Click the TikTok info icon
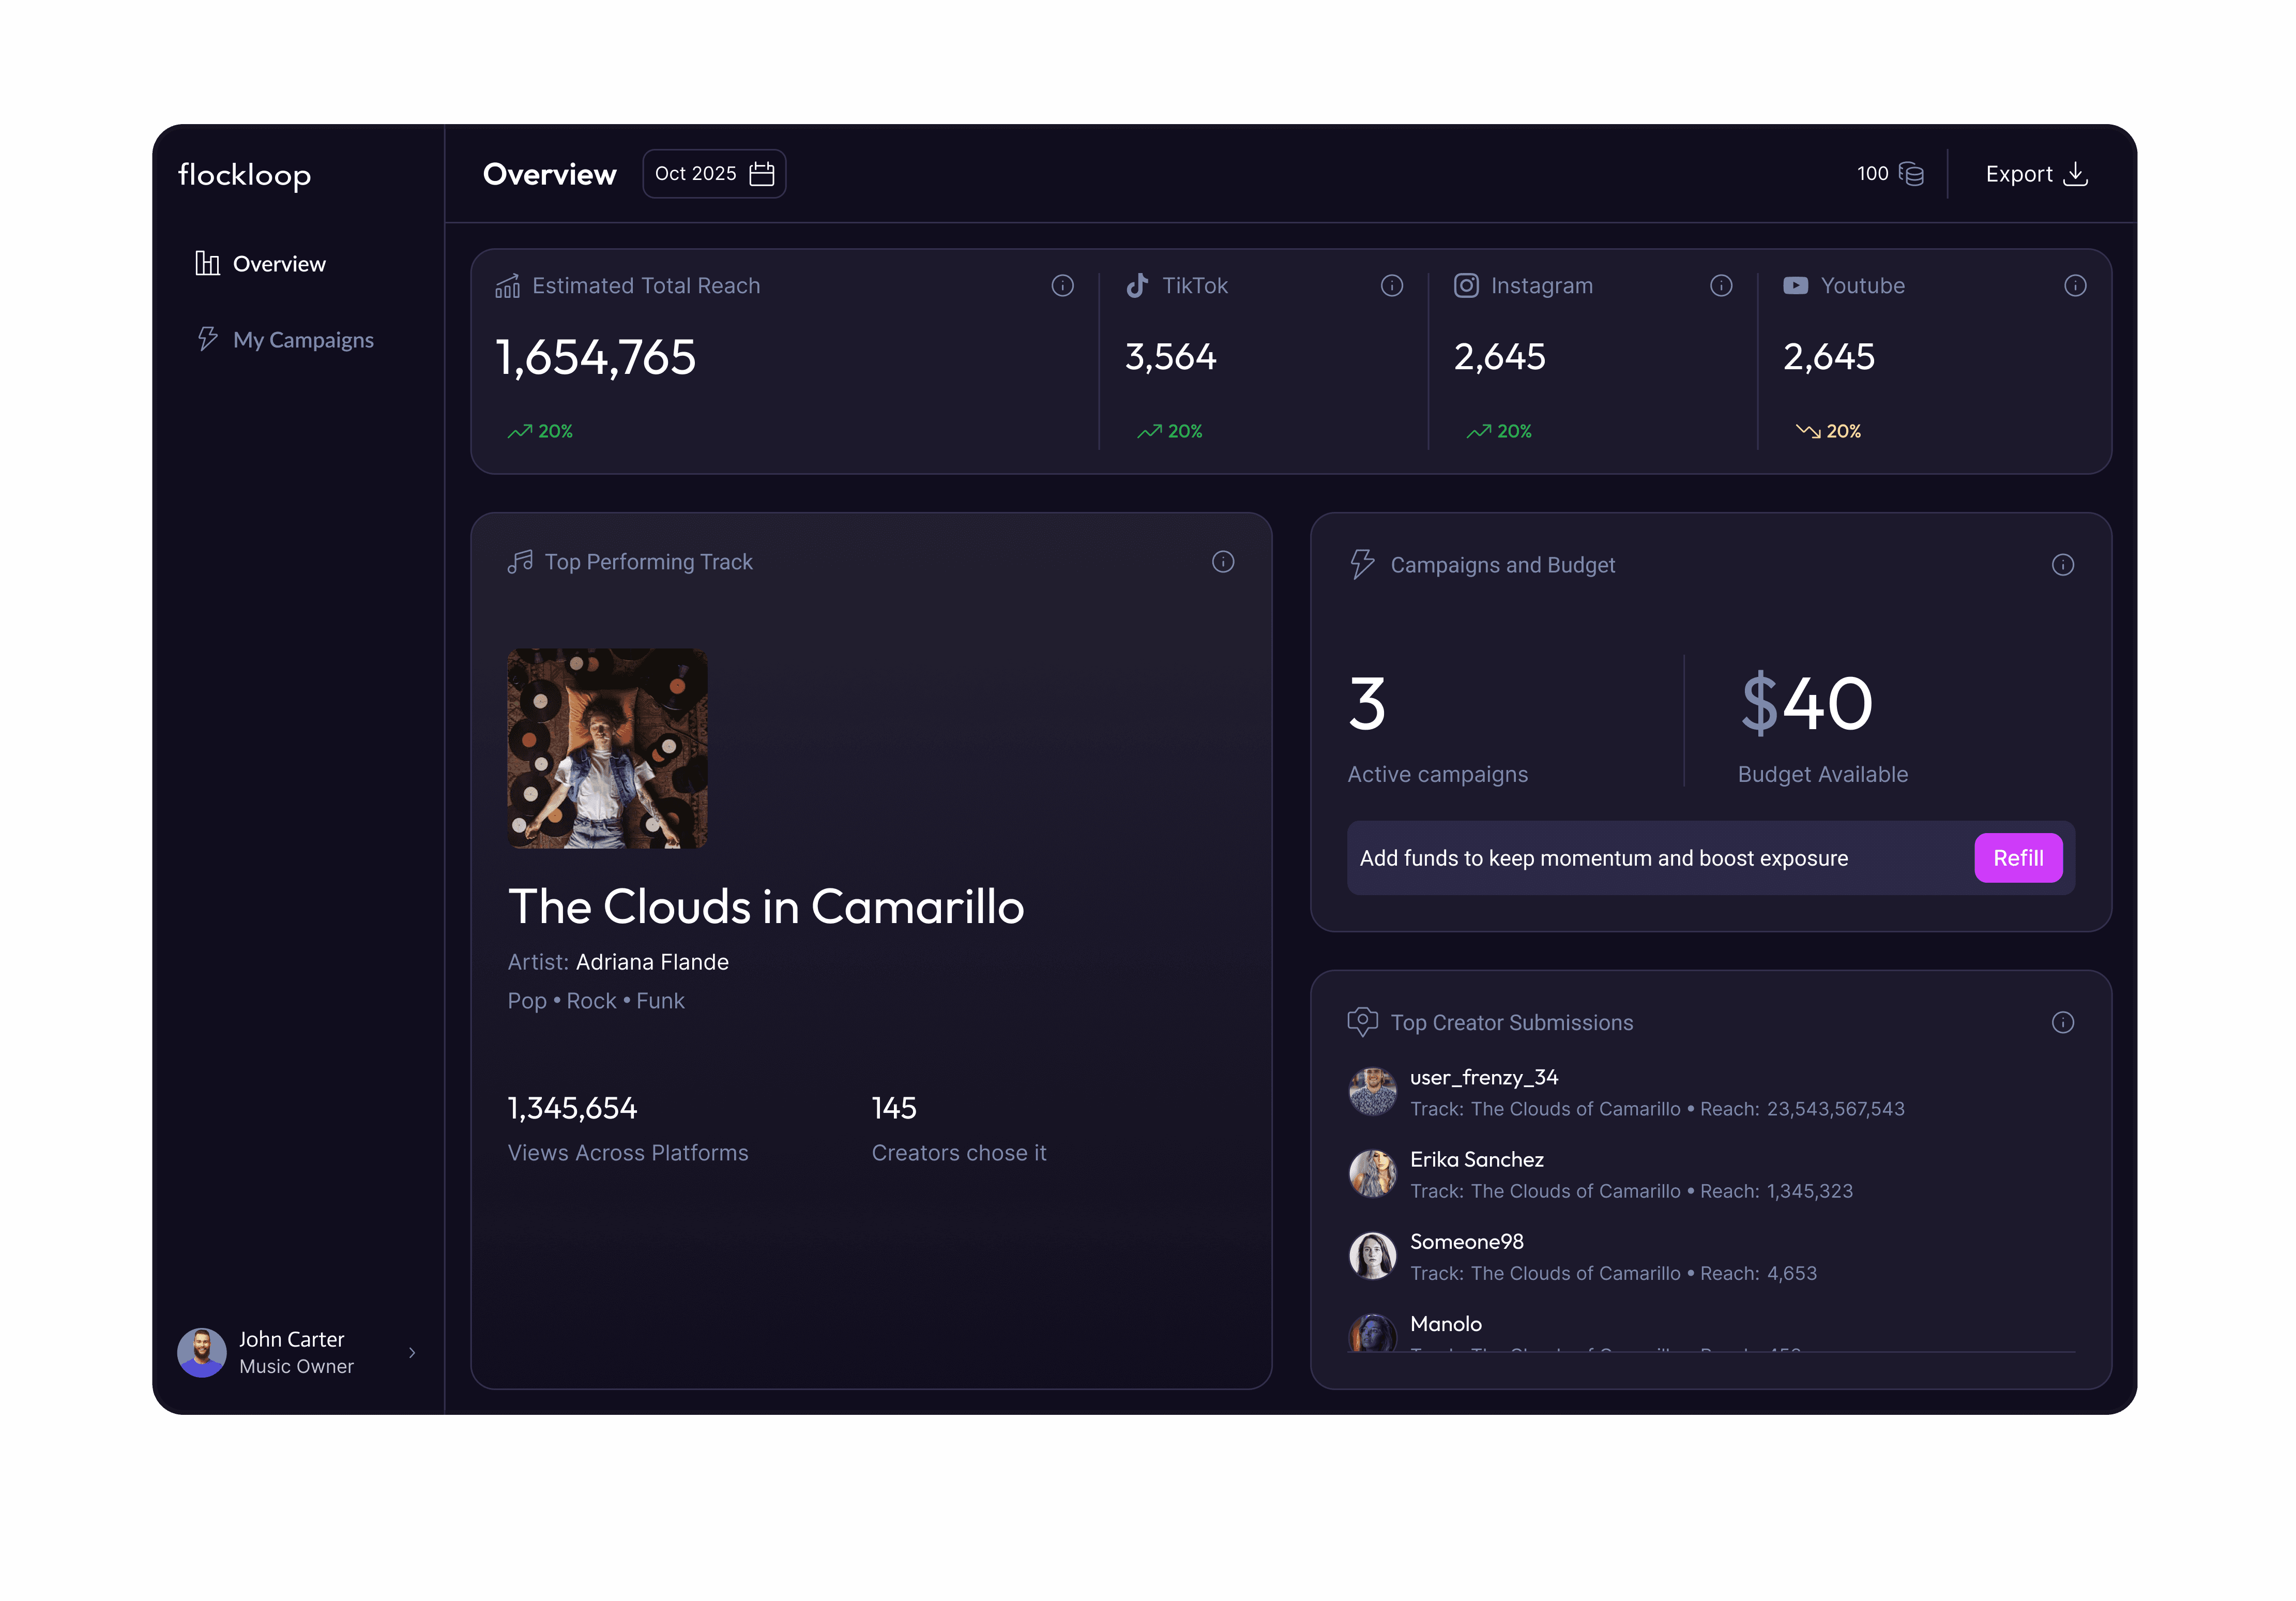This screenshot has width=2296, height=1601. pyautogui.click(x=1391, y=286)
